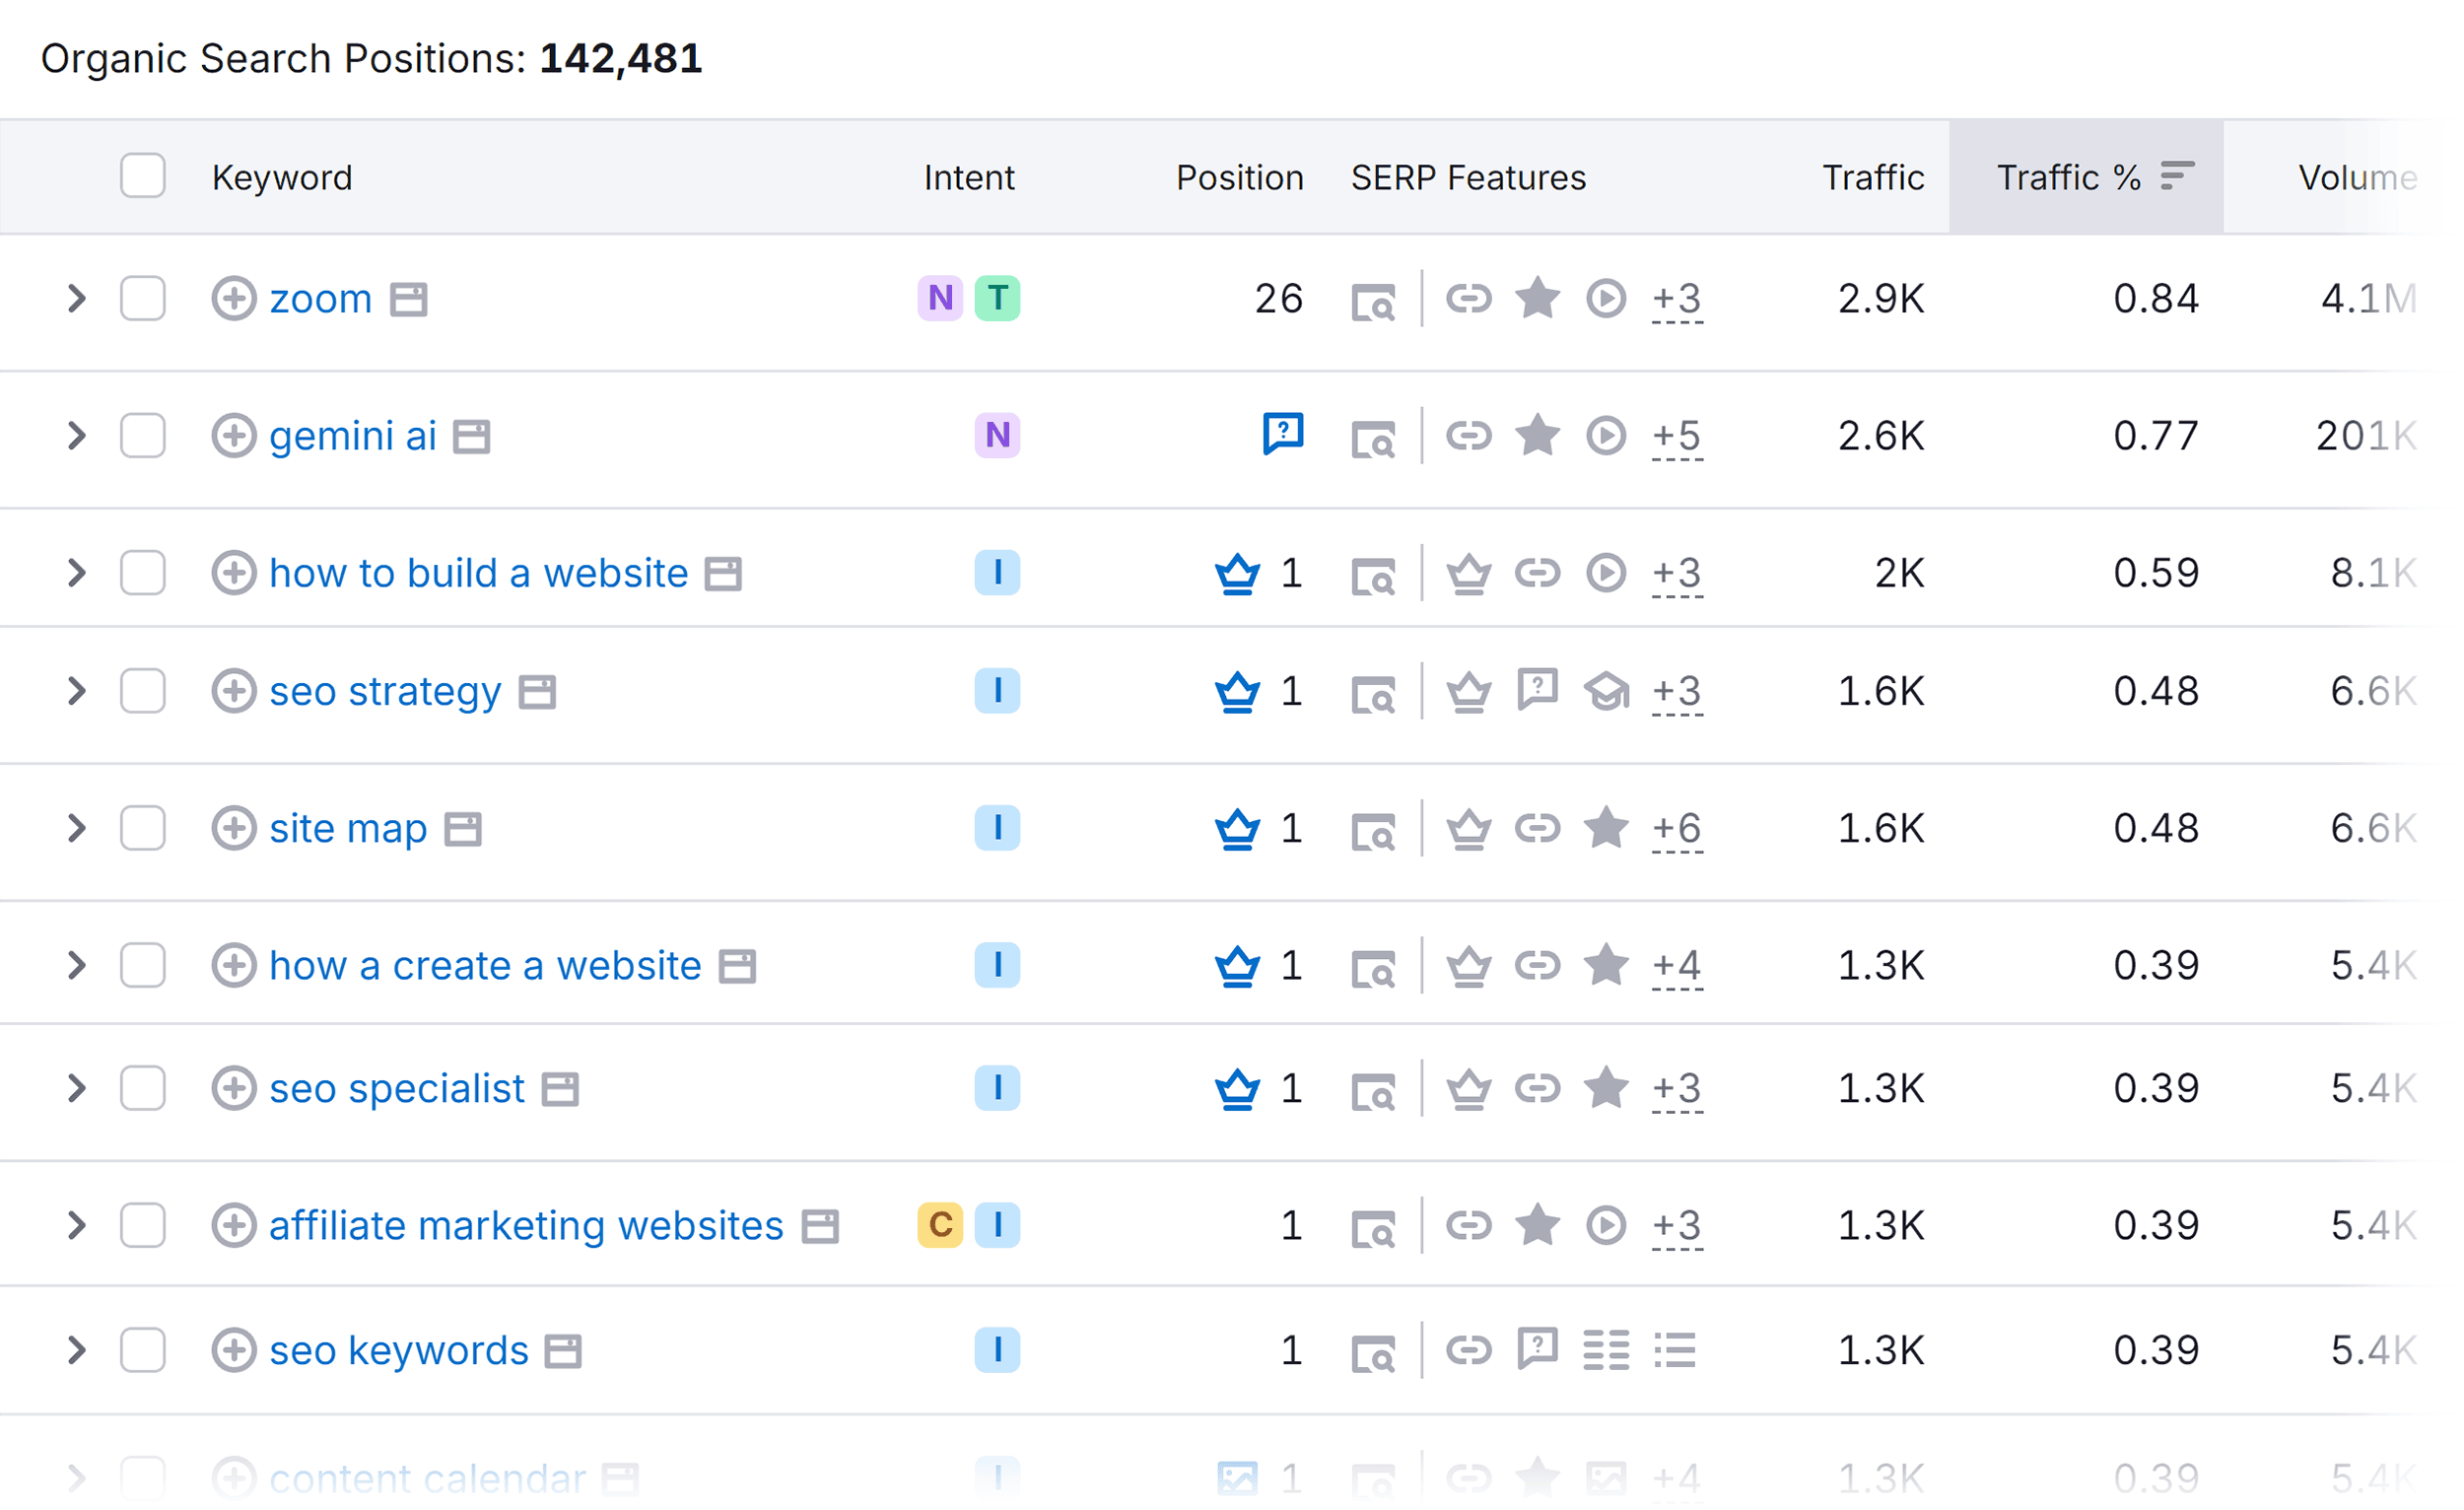Click video icon in affiliate marketing websites row
The height and width of the screenshot is (1510, 2464).
(1606, 1226)
